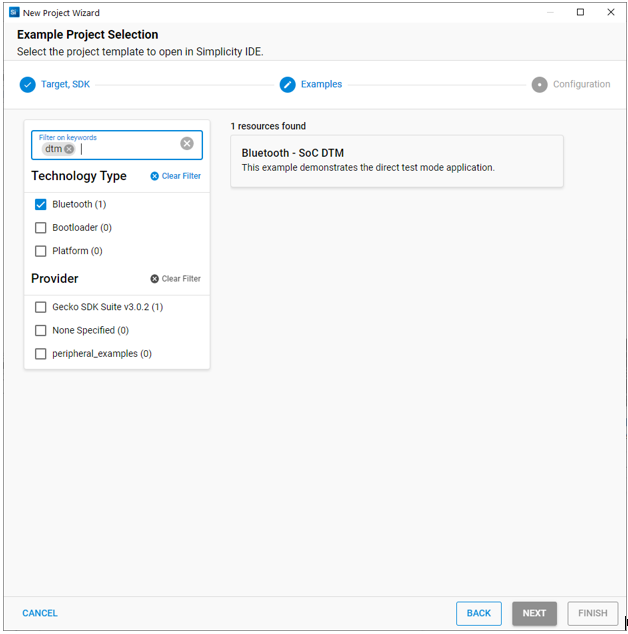
Task: Close the New Project Wizard window
Action: click(611, 12)
